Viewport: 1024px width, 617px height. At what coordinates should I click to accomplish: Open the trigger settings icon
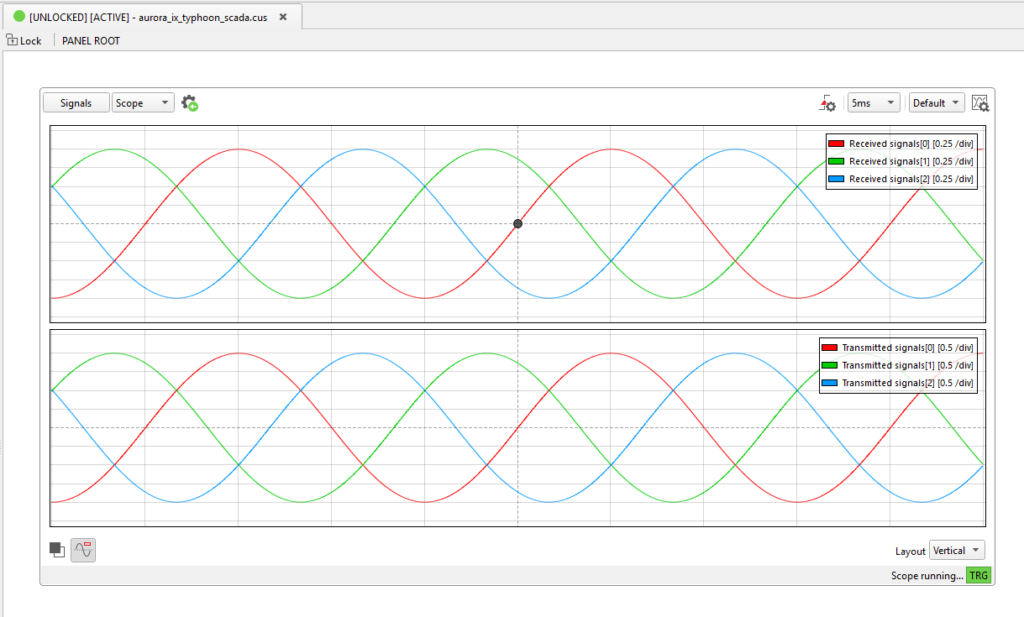tap(827, 103)
